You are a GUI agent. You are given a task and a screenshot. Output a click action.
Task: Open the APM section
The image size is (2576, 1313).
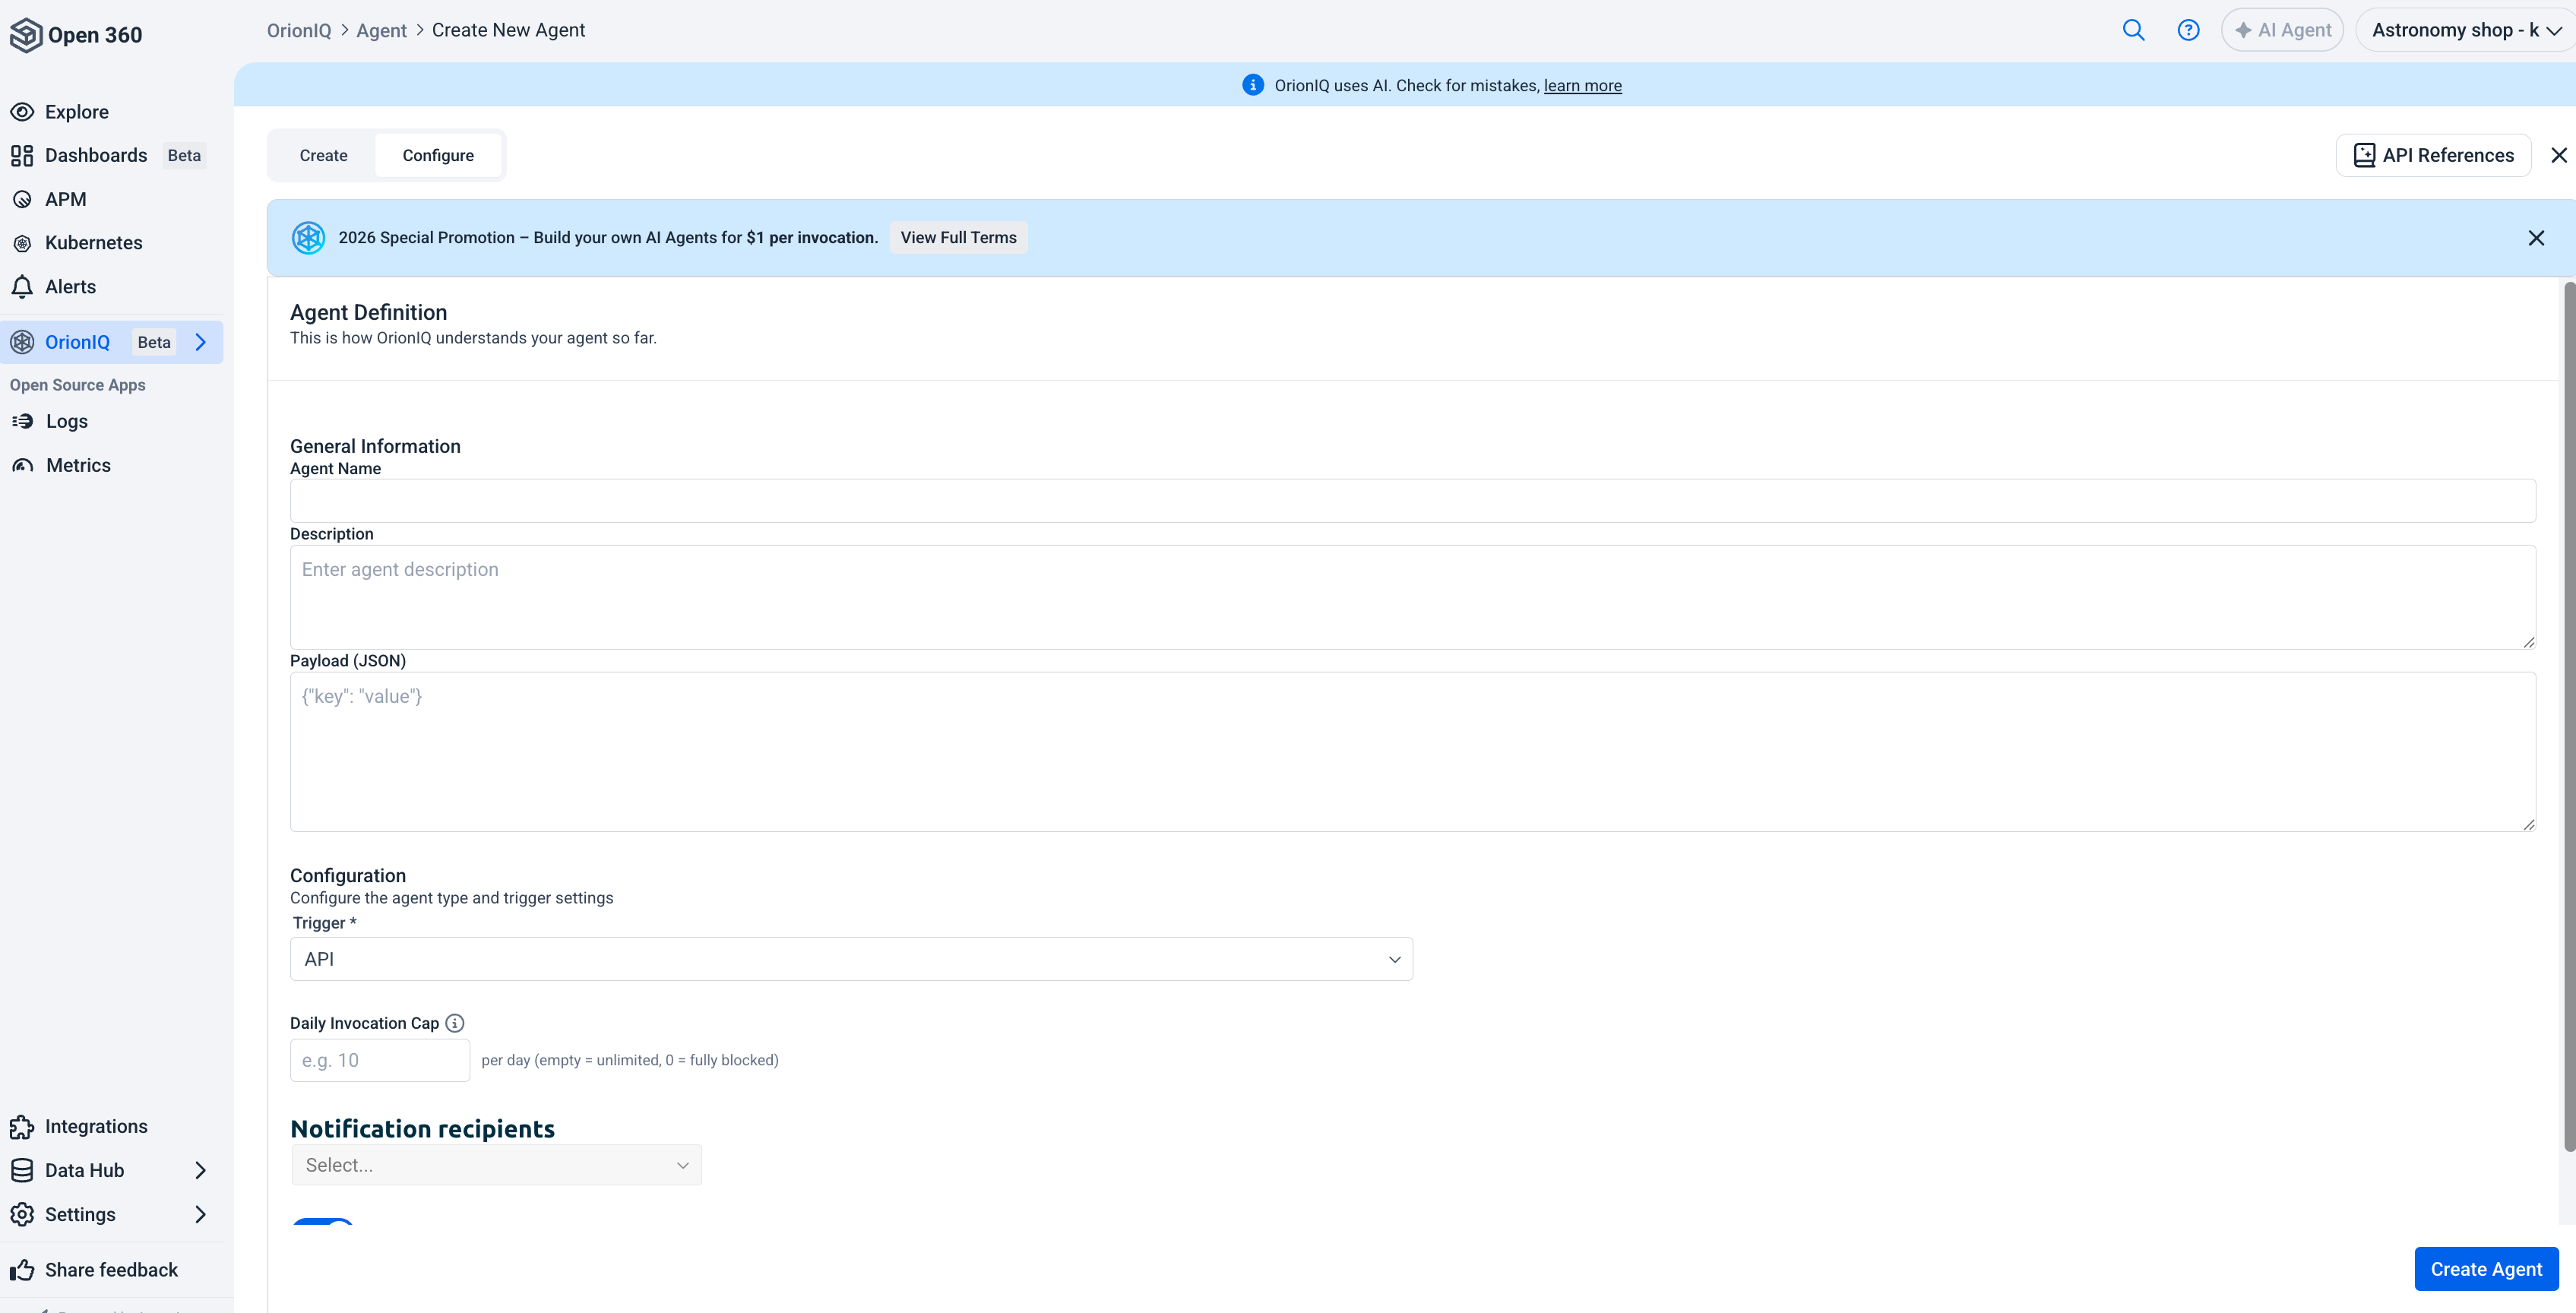(x=66, y=198)
